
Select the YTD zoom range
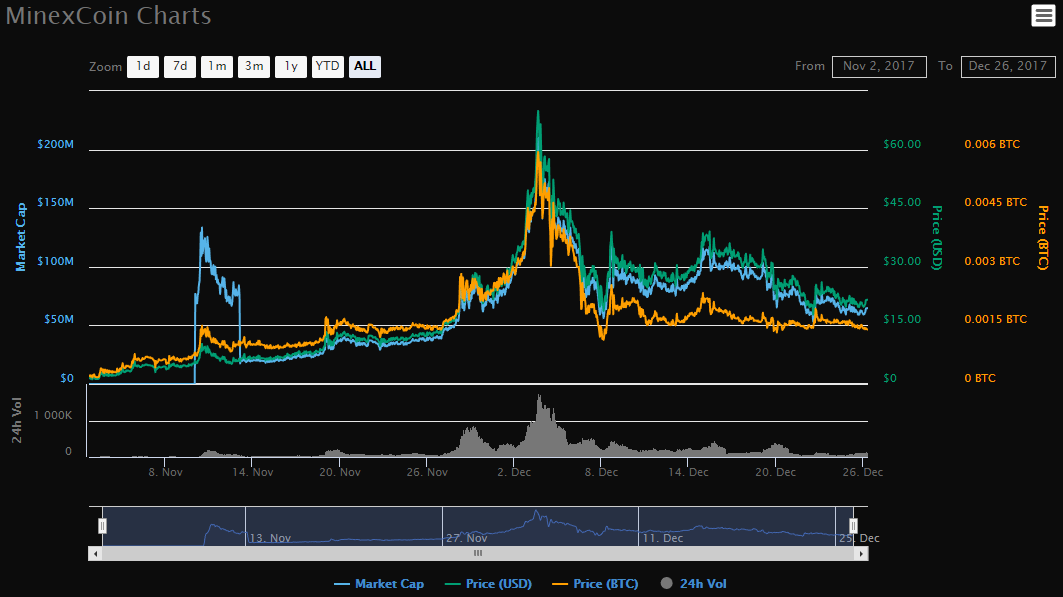(x=327, y=66)
